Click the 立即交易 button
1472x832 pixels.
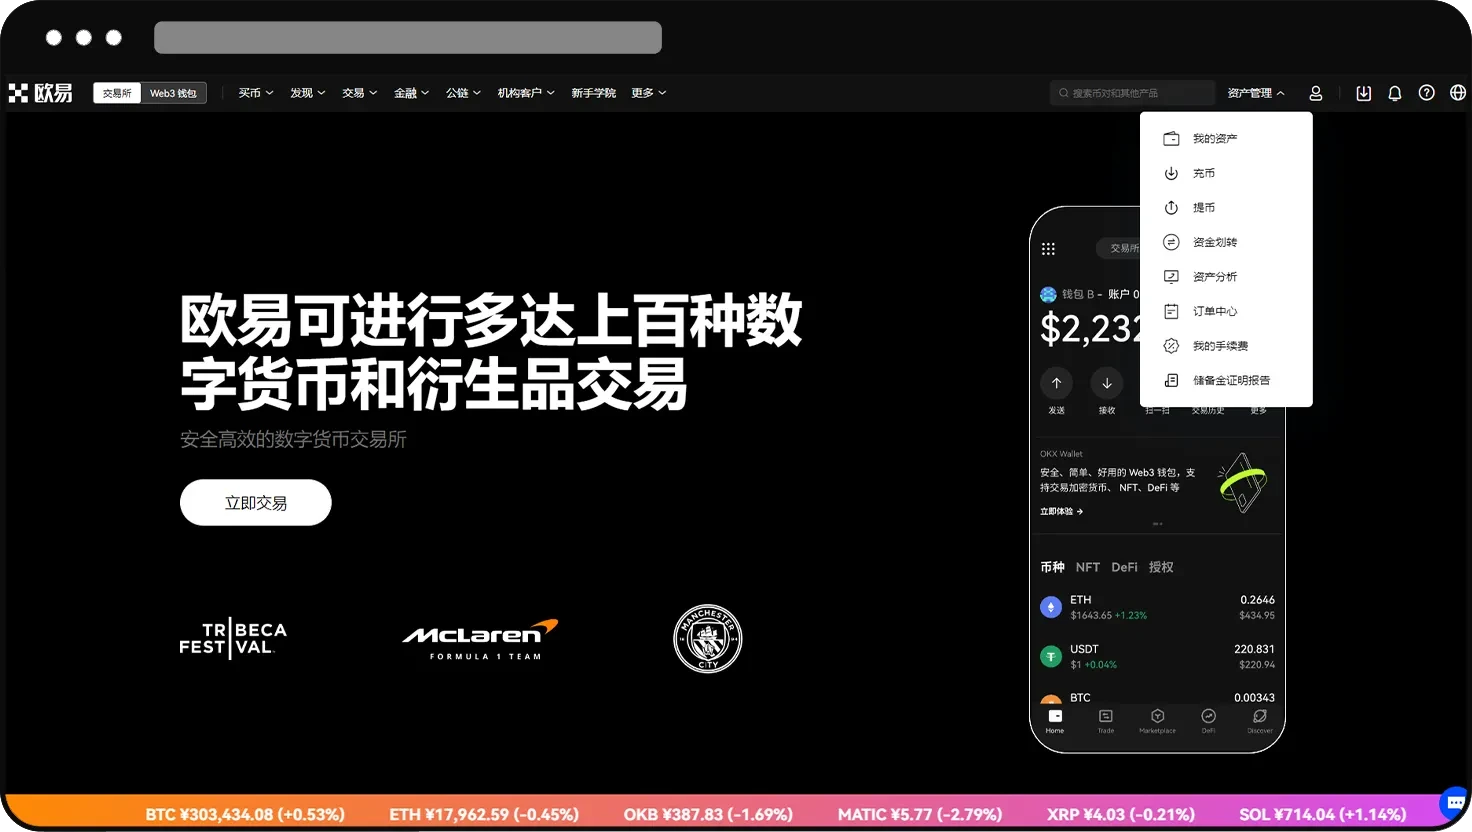click(x=255, y=502)
